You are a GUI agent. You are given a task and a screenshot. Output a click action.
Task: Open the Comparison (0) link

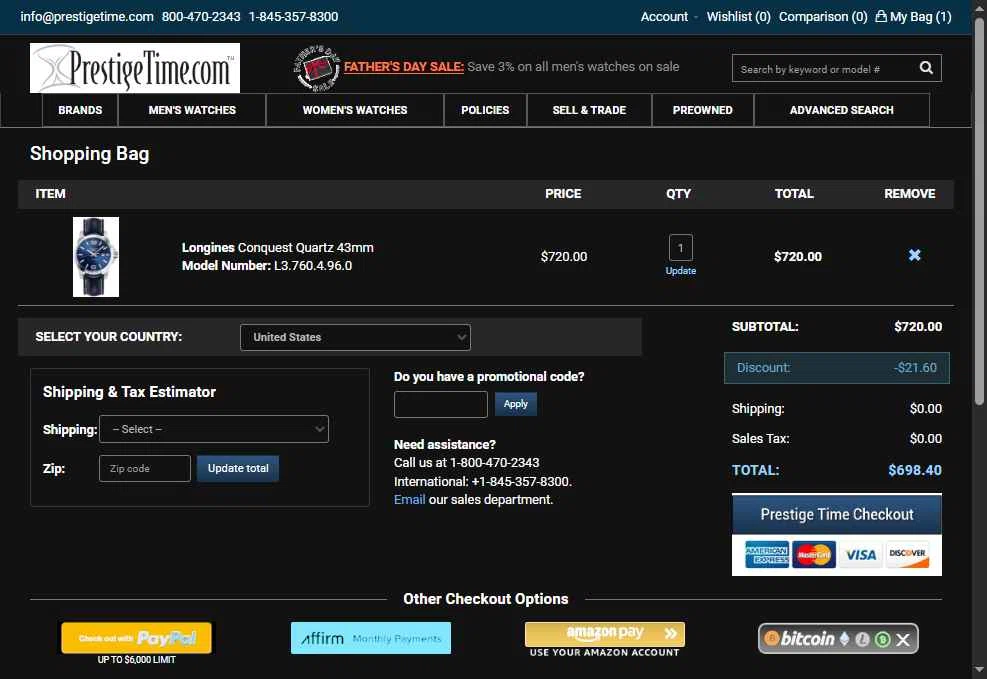823,16
